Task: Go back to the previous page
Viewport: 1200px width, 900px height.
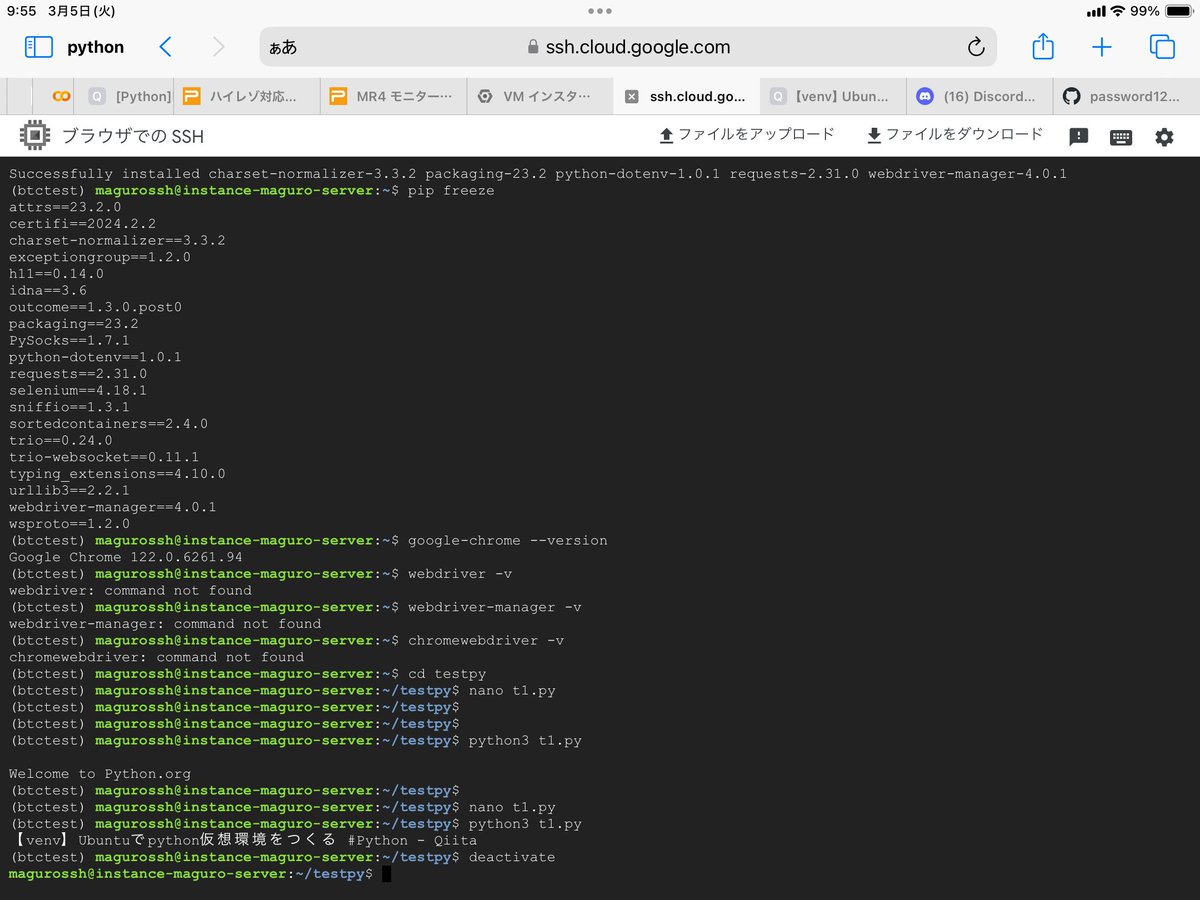Action: click(166, 47)
